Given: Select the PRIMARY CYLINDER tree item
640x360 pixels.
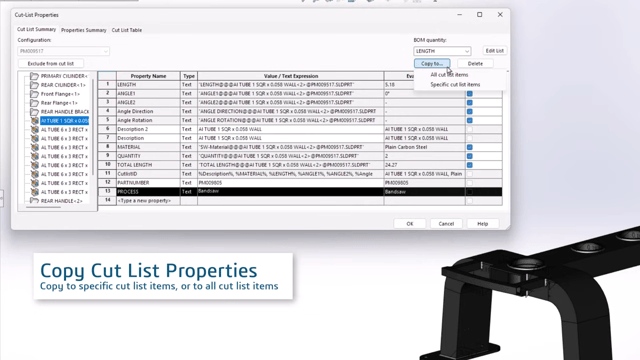Looking at the screenshot, I should point(64,76).
